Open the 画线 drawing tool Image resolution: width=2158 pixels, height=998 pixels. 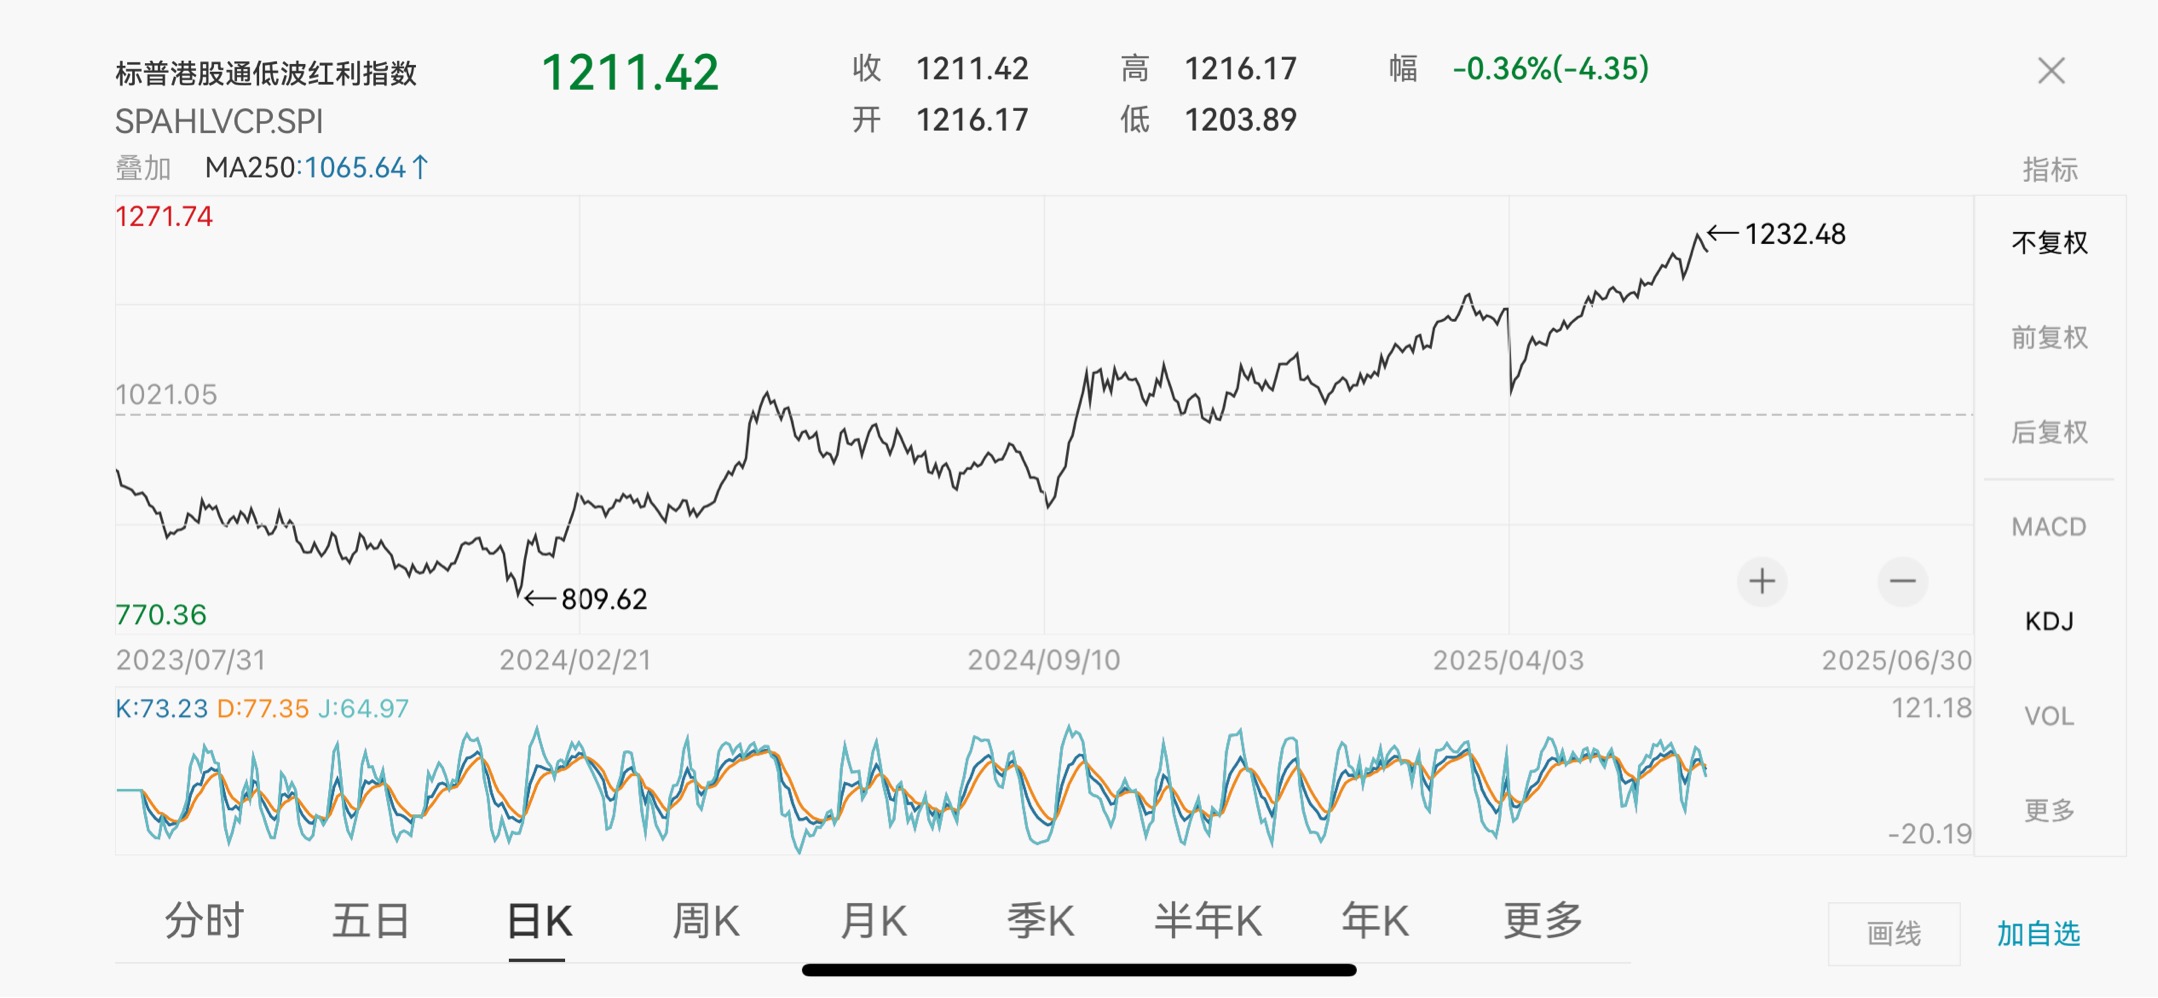tap(1894, 934)
